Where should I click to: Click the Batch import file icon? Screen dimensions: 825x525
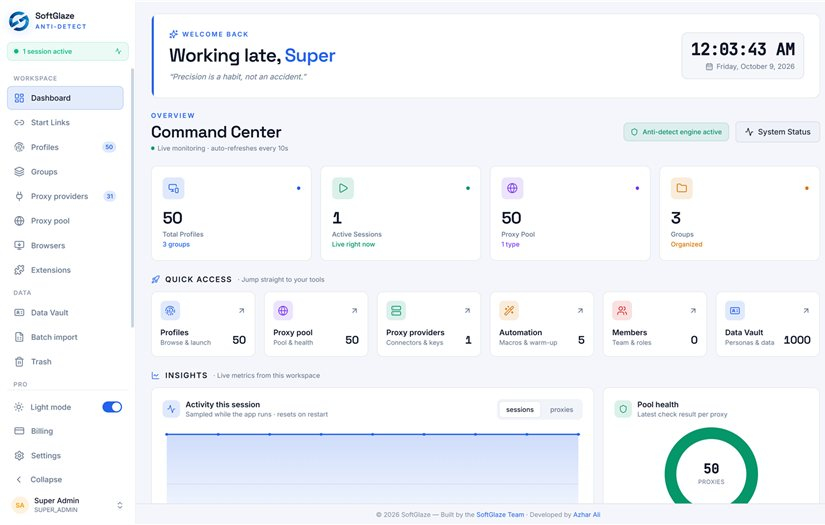click(x=19, y=337)
